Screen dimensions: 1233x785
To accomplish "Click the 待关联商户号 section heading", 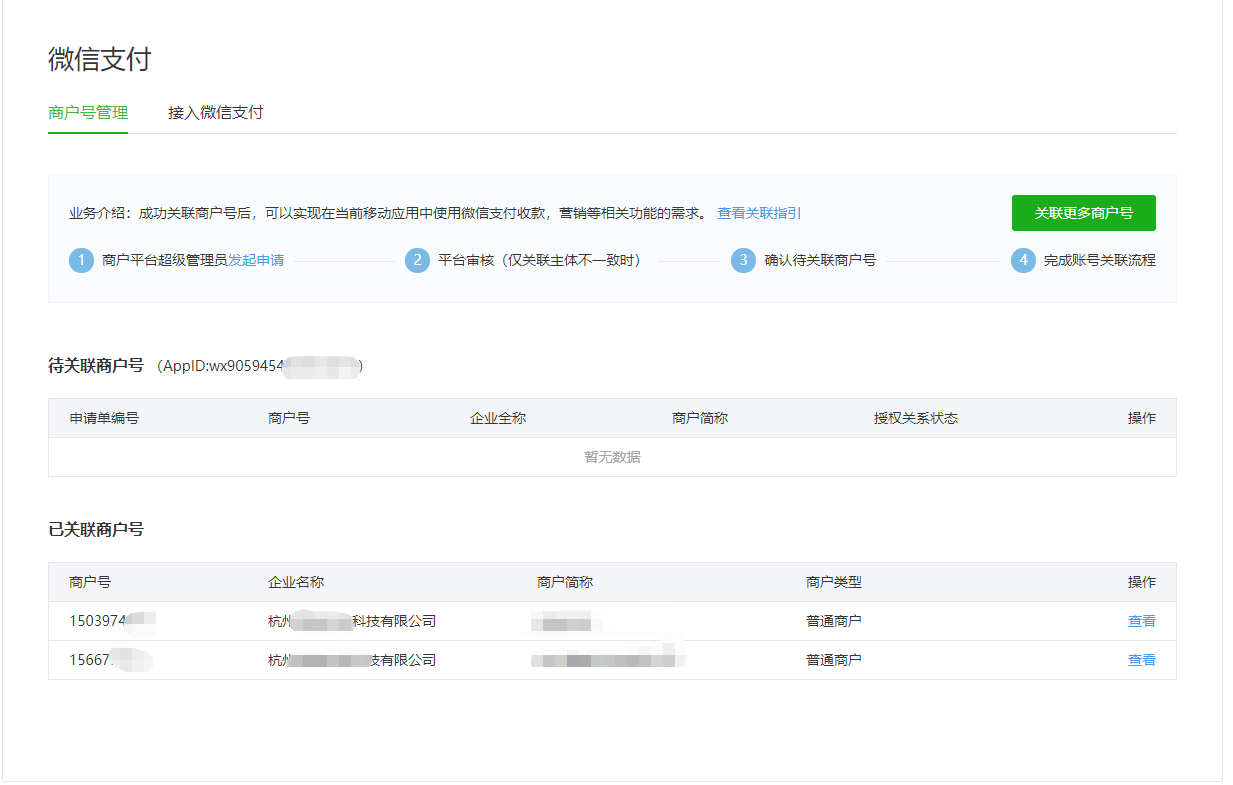I will pos(96,366).
